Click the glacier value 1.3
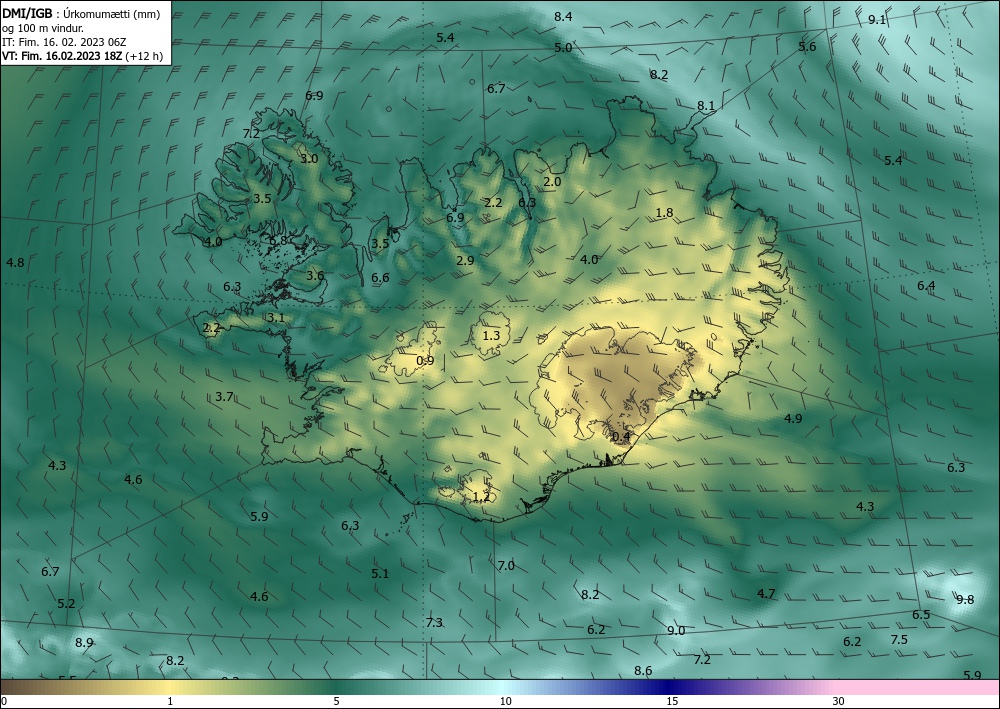The width and height of the screenshot is (1000, 709). [x=491, y=336]
